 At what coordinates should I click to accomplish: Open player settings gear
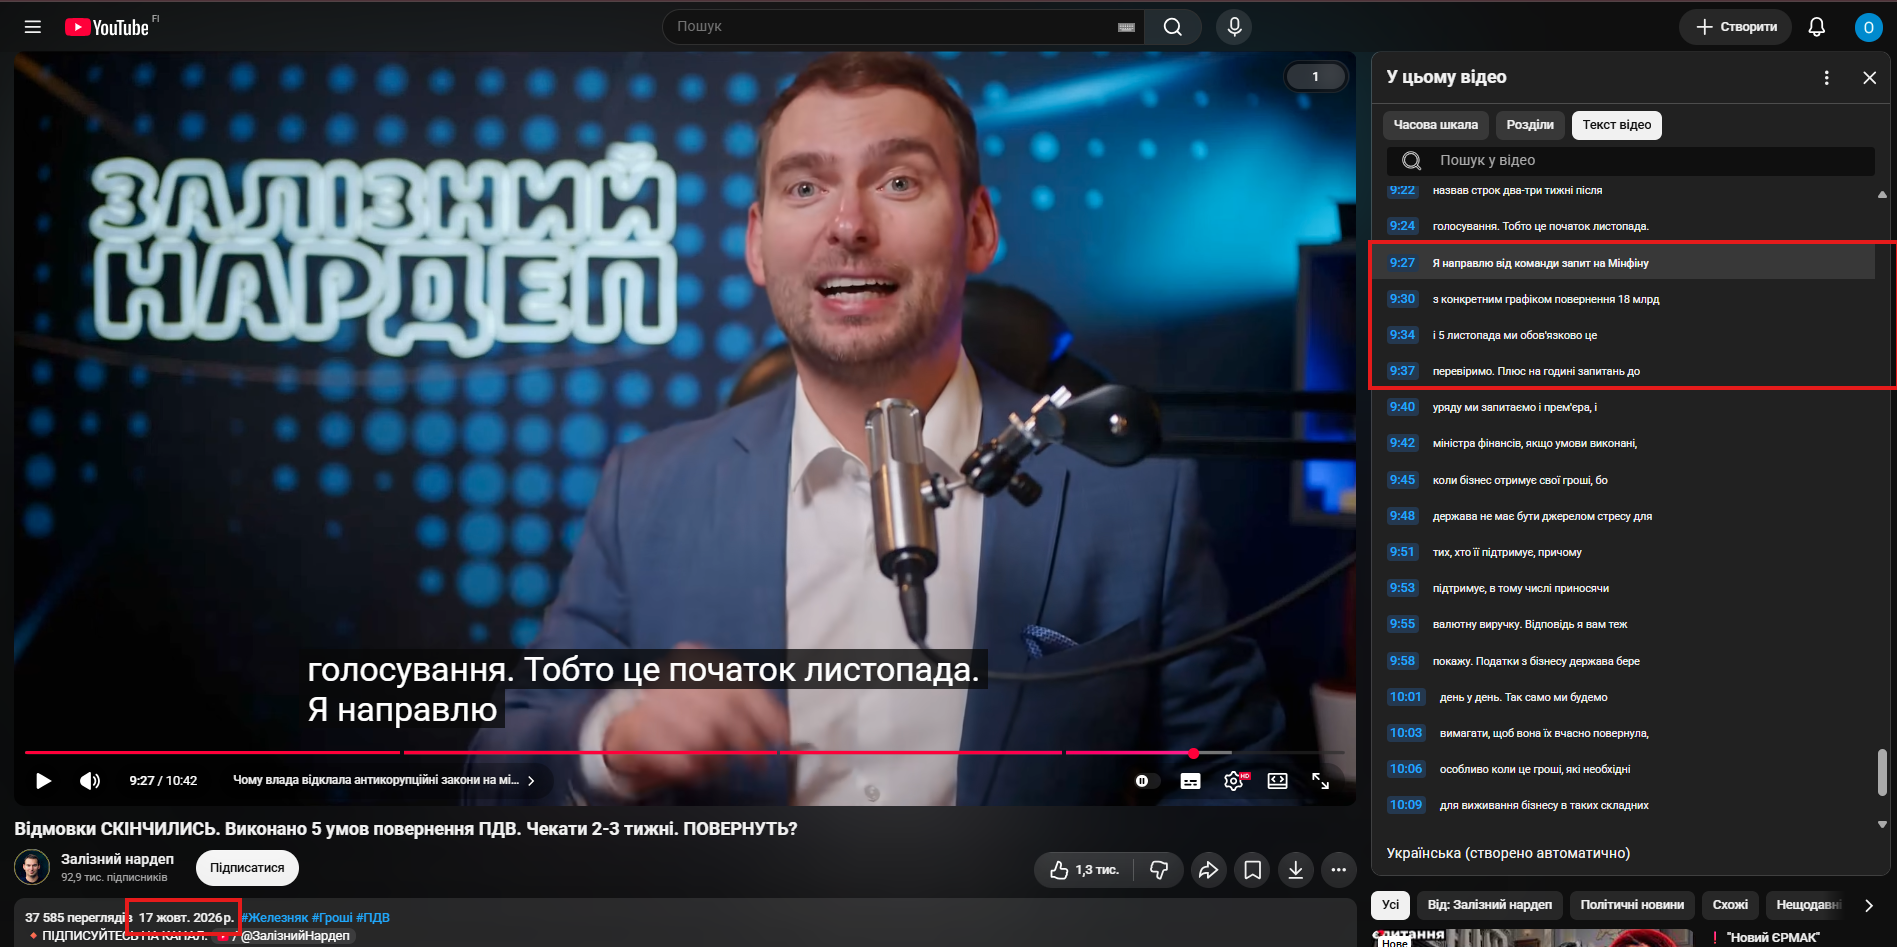pos(1234,781)
